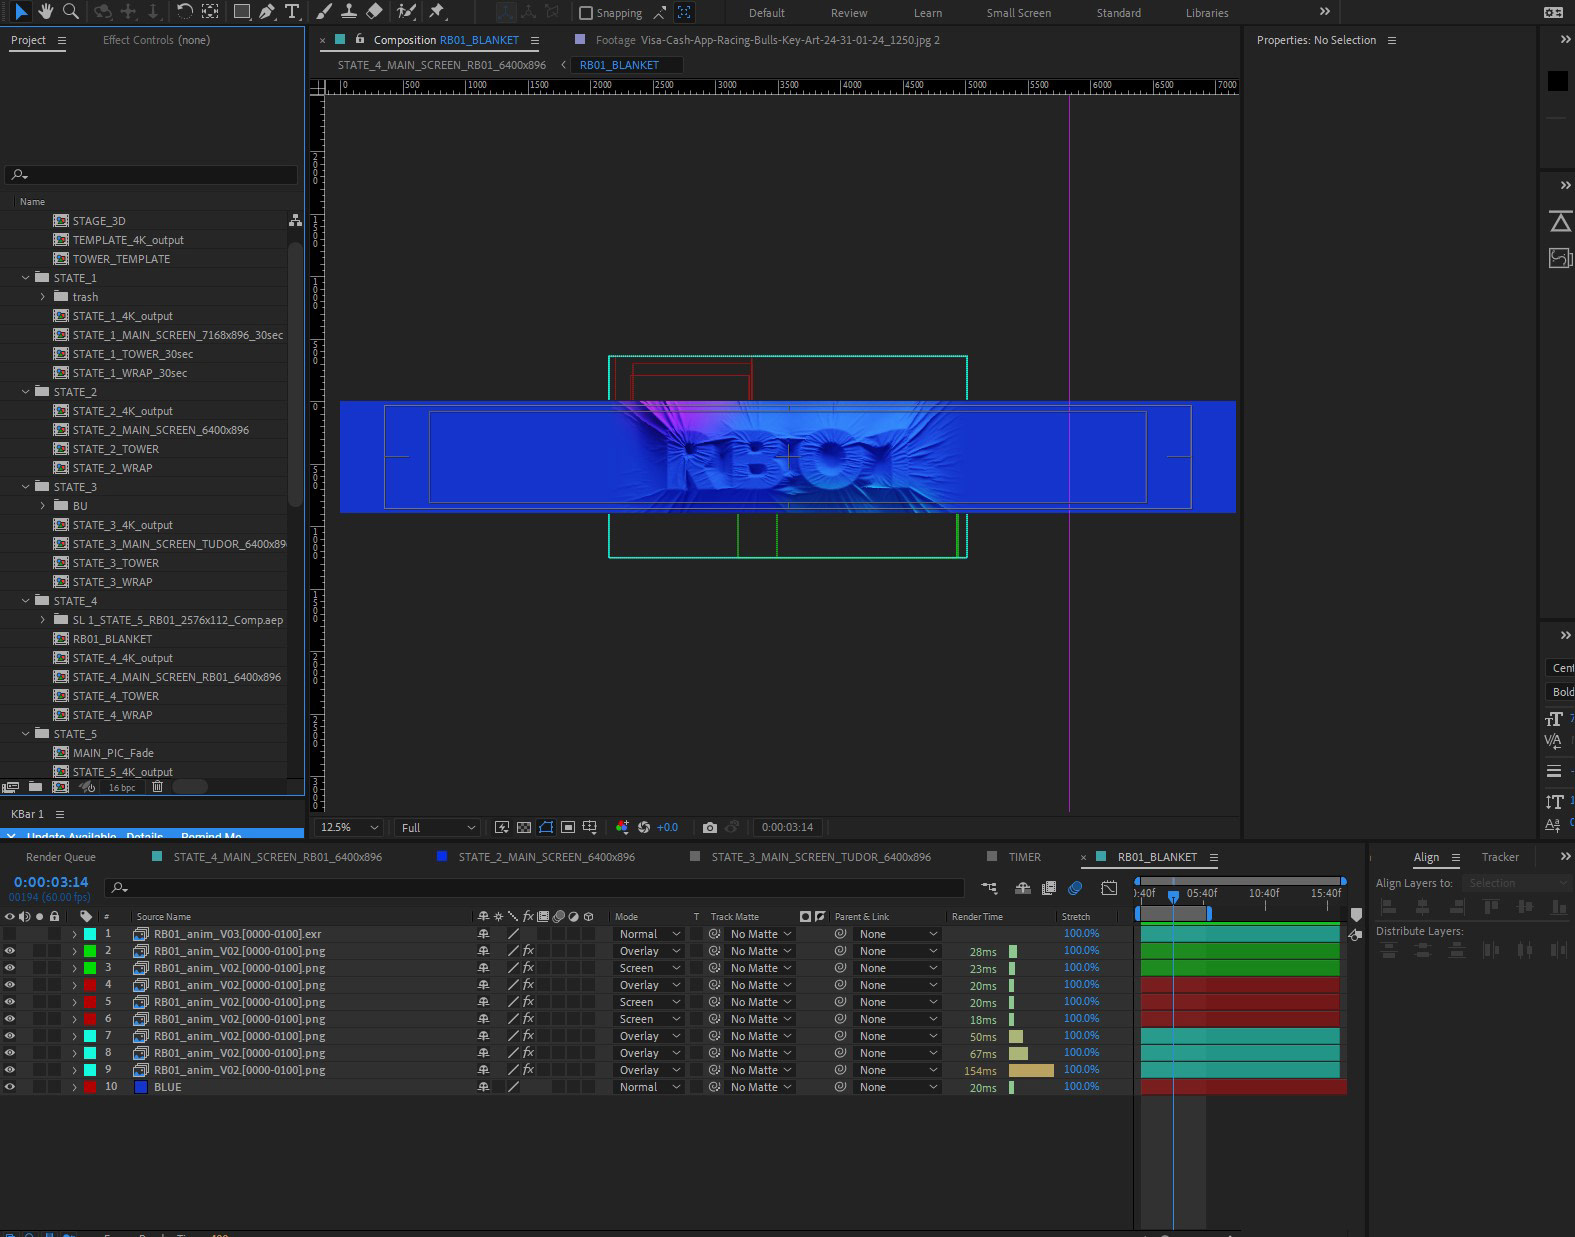Screen dimensions: 1575x1237
Task: Click layer 2 green label color swatch
Action: [90, 951]
